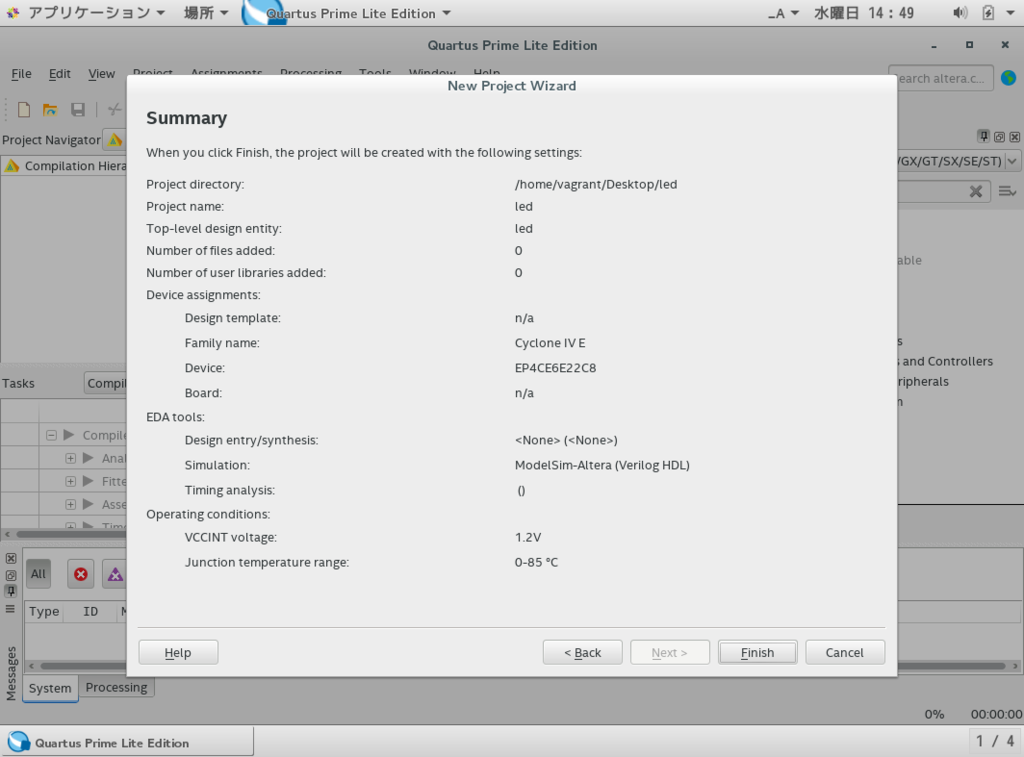This screenshot has height=757, width=1024.
Task: Click the error filter icon in Messages
Action: (80, 574)
